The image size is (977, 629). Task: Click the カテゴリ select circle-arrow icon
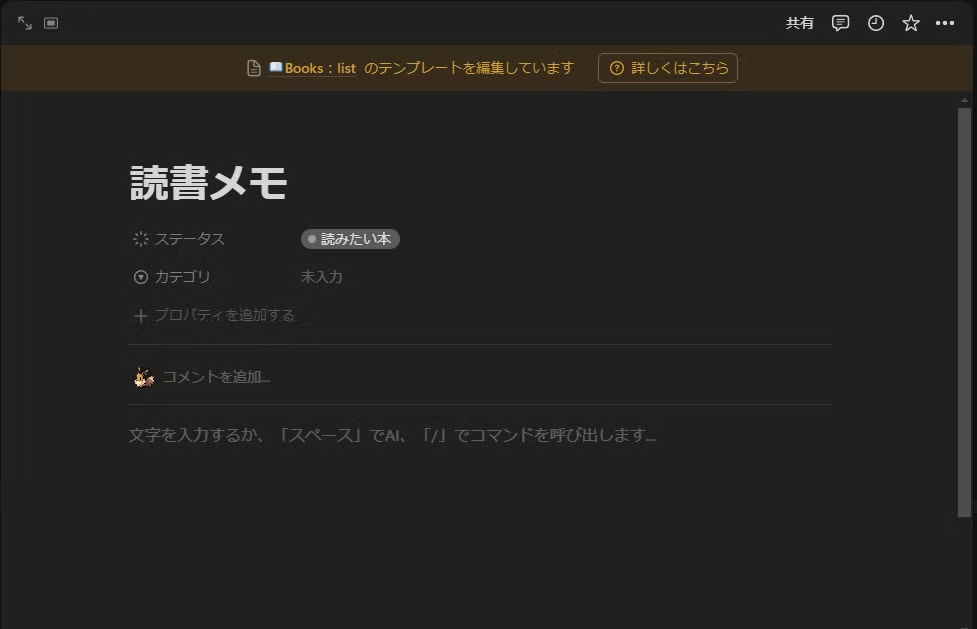[x=141, y=277]
